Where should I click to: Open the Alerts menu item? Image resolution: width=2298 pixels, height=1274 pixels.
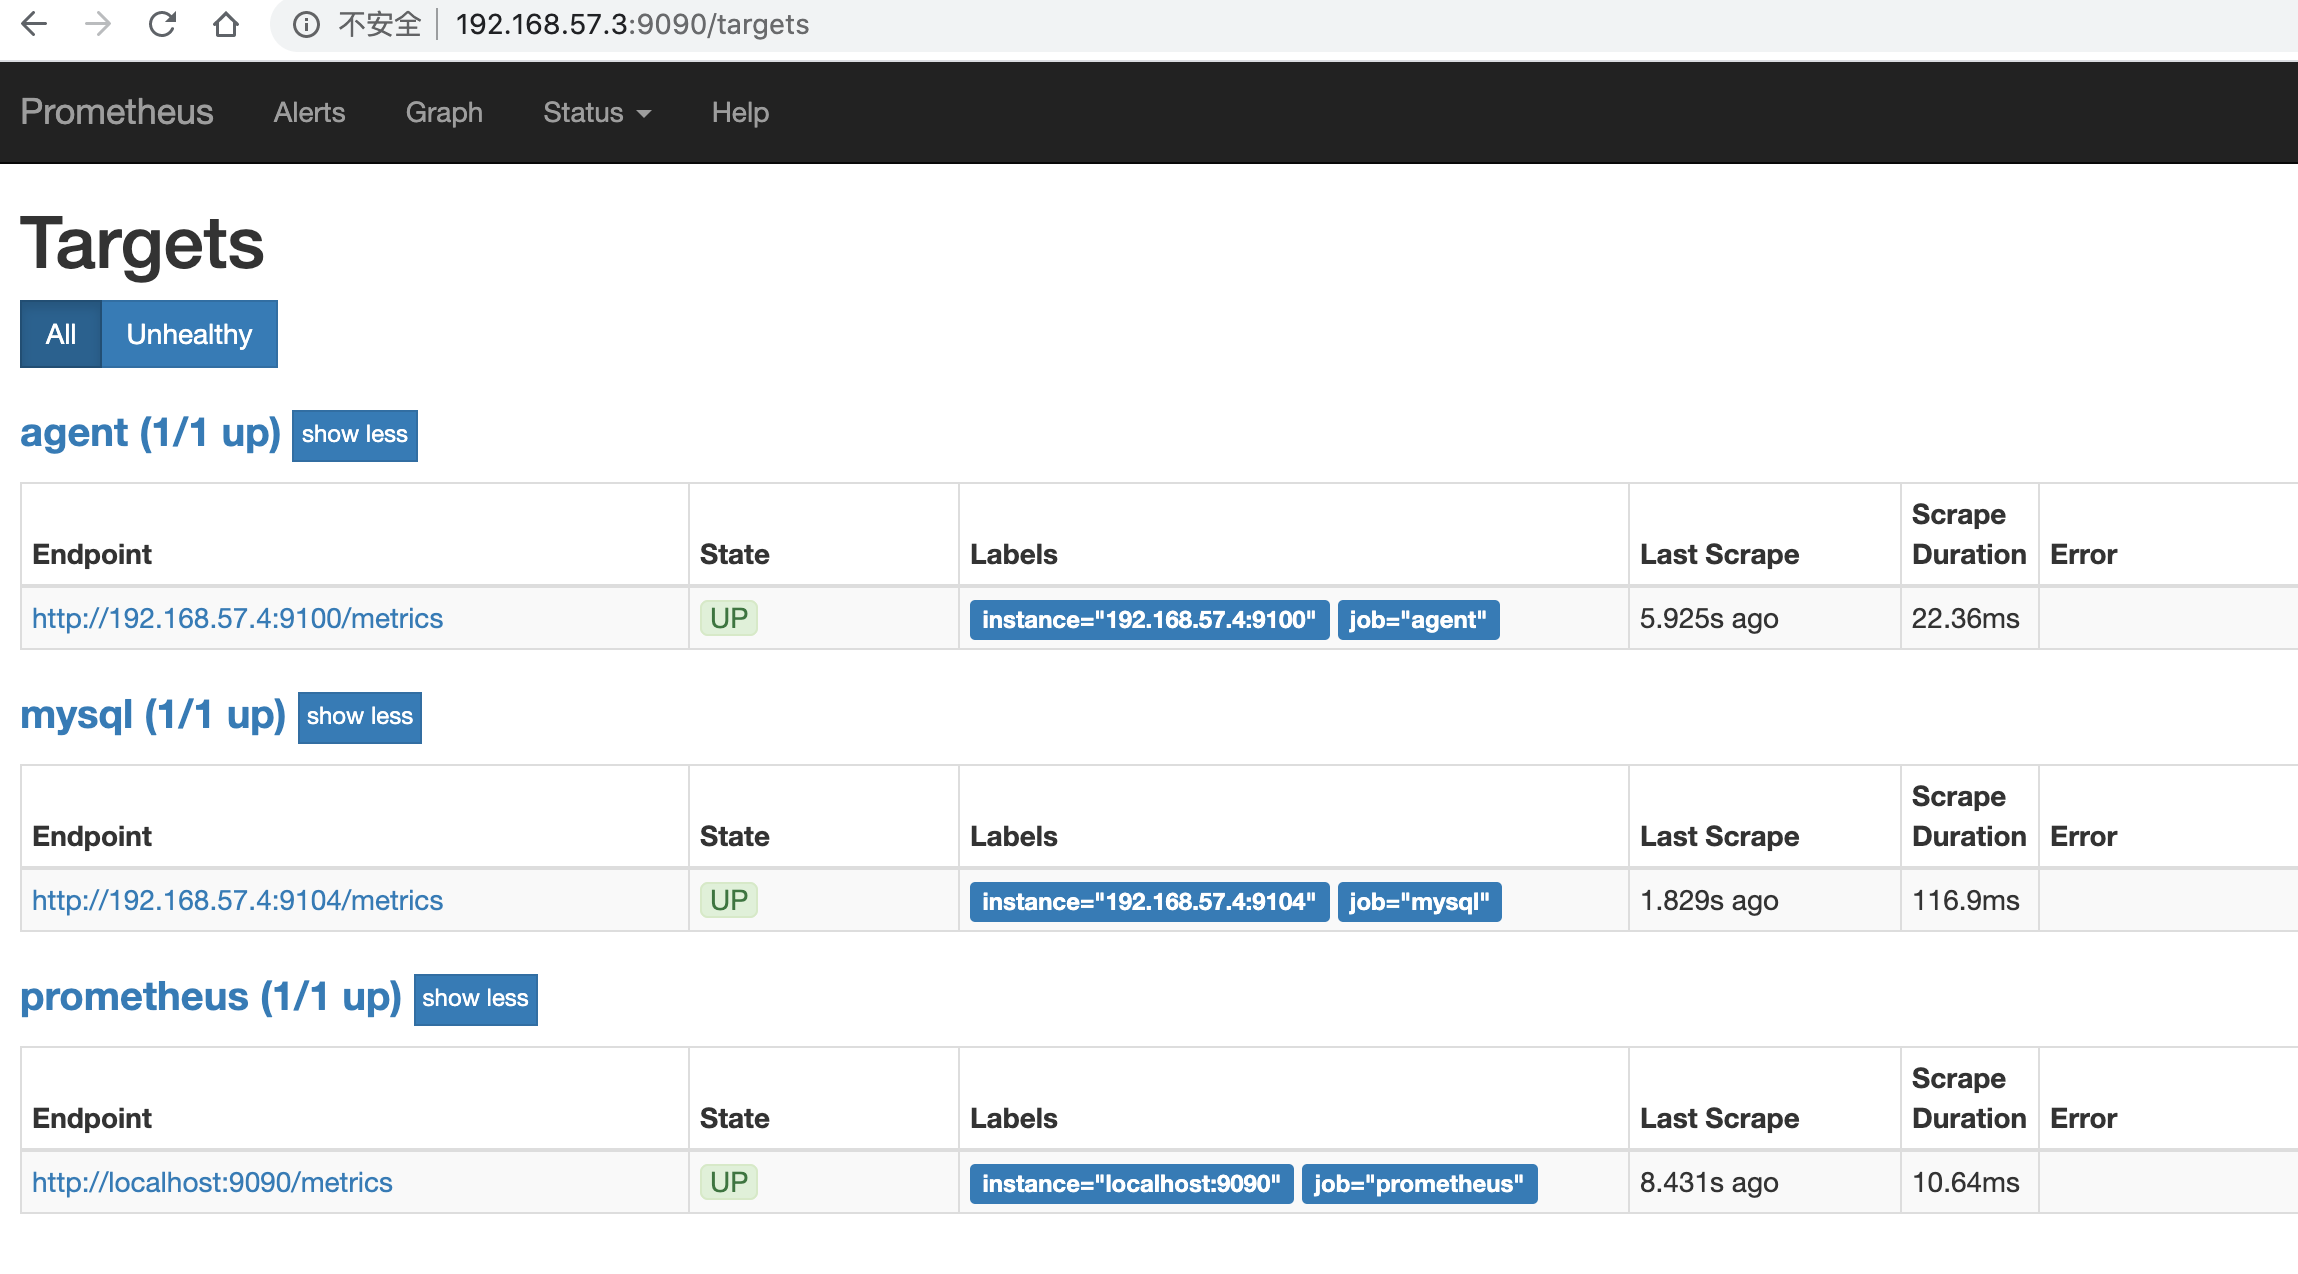click(309, 112)
